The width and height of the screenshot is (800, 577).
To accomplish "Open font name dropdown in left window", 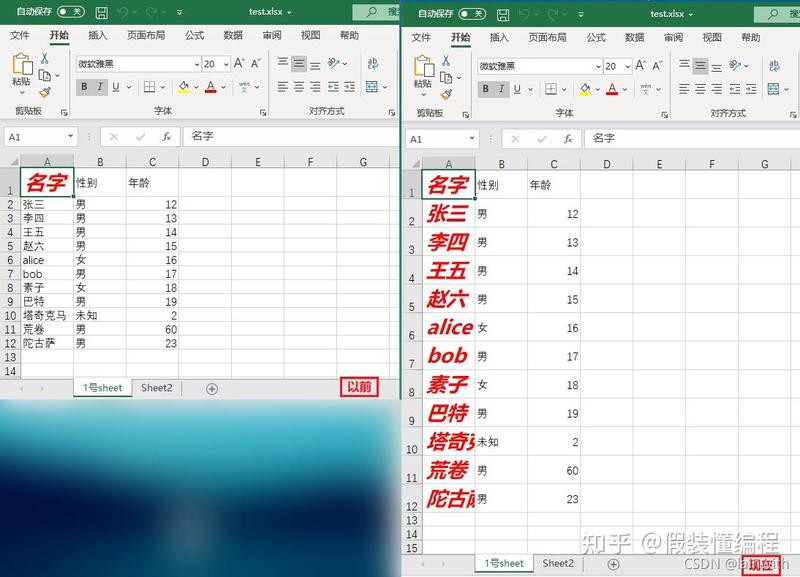I will pos(196,64).
